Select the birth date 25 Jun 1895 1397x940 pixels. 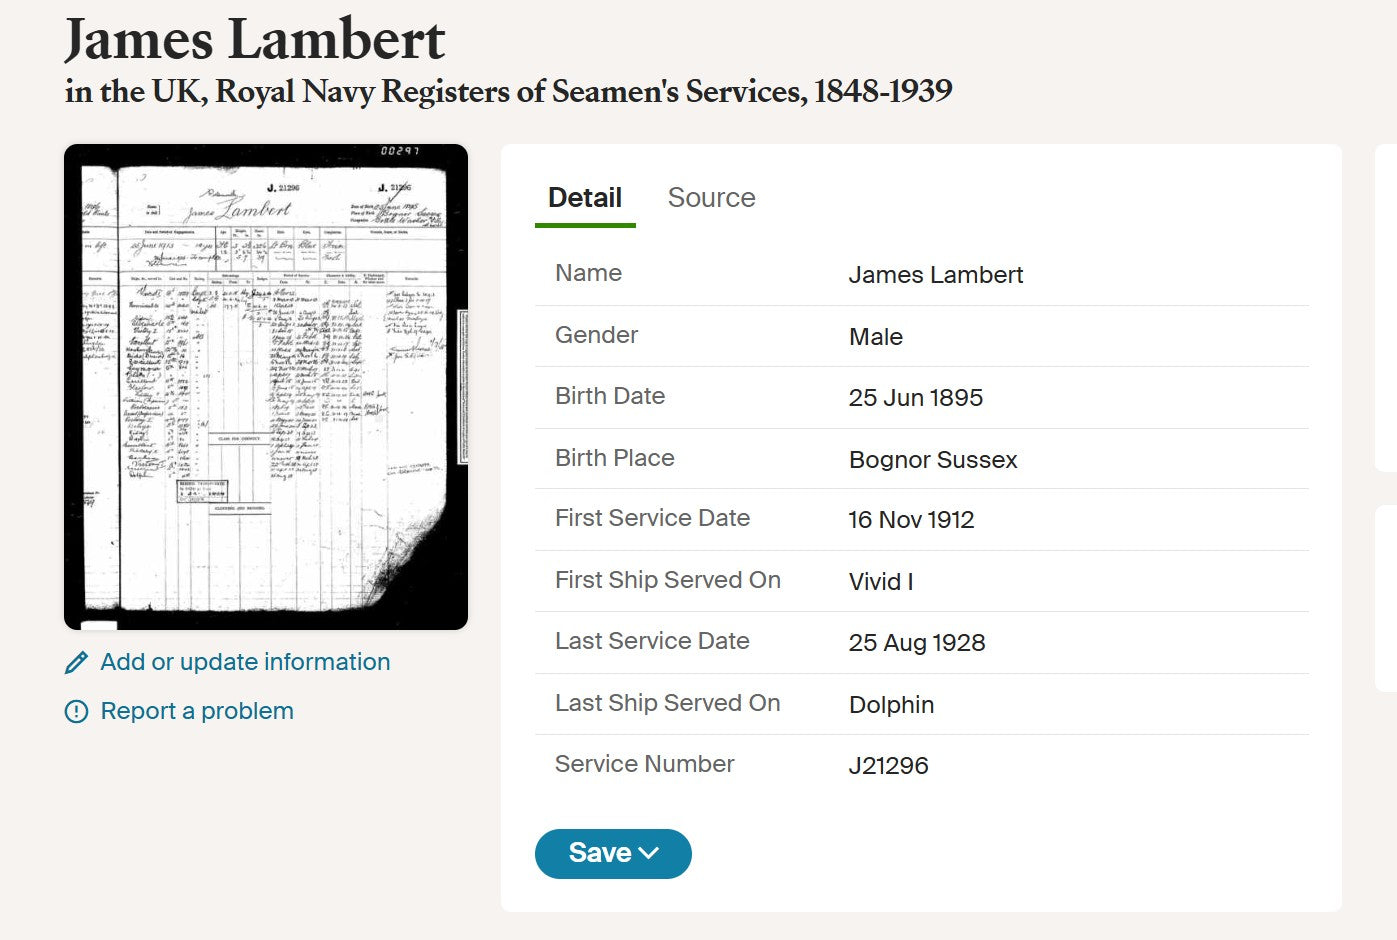[915, 398]
